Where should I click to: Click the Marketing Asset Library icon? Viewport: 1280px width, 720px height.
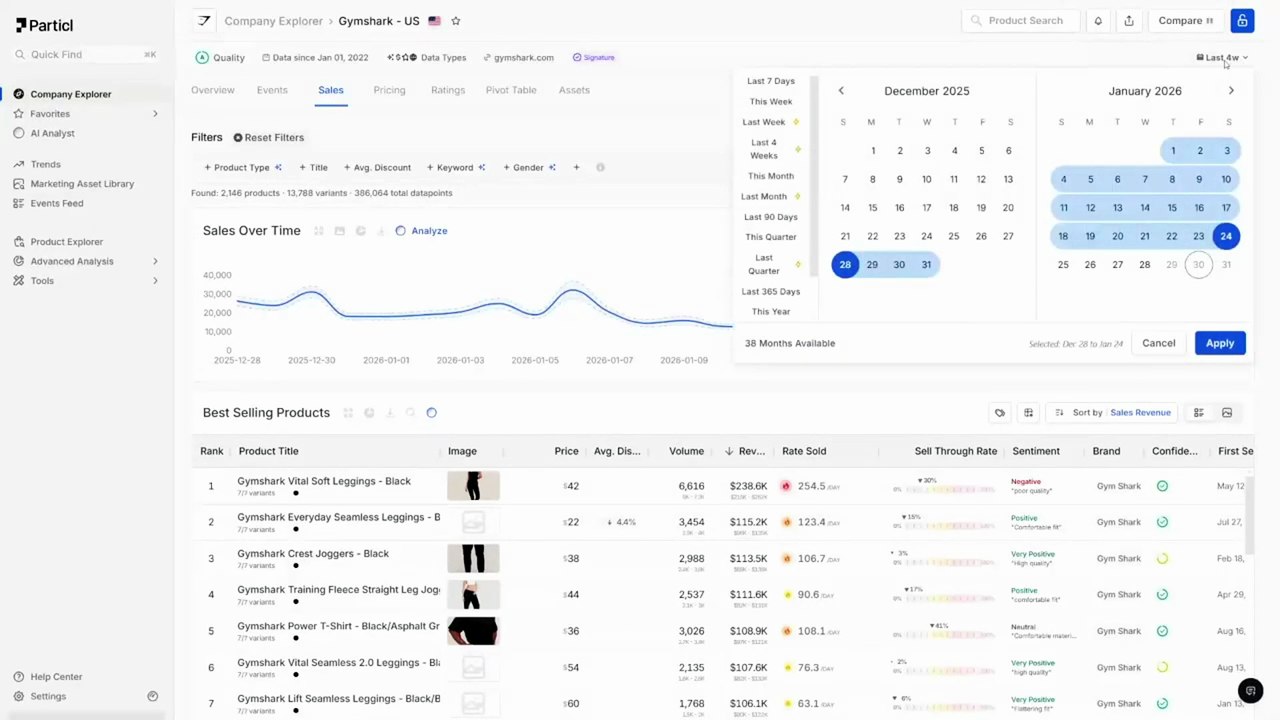(x=19, y=184)
